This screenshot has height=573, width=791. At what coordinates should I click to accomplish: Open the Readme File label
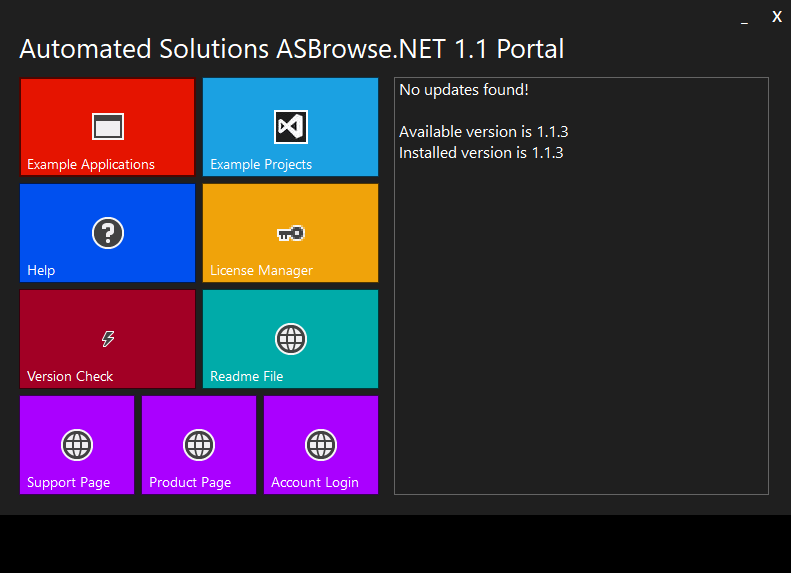point(247,376)
